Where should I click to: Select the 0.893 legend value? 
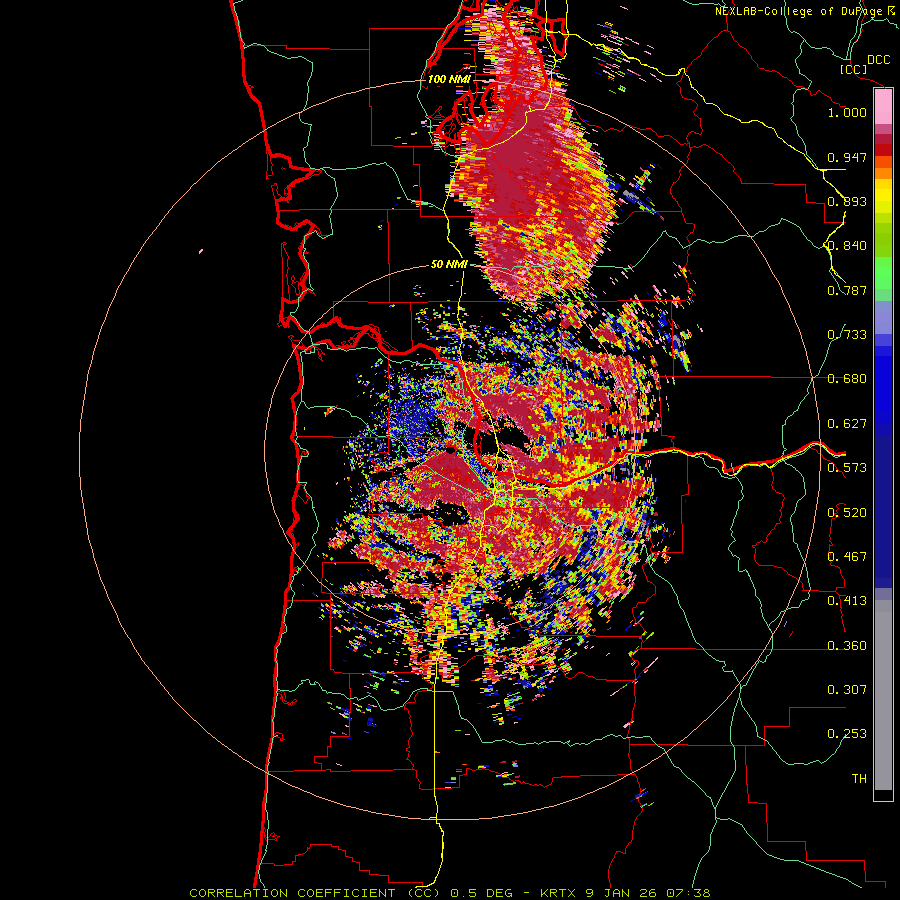click(847, 201)
